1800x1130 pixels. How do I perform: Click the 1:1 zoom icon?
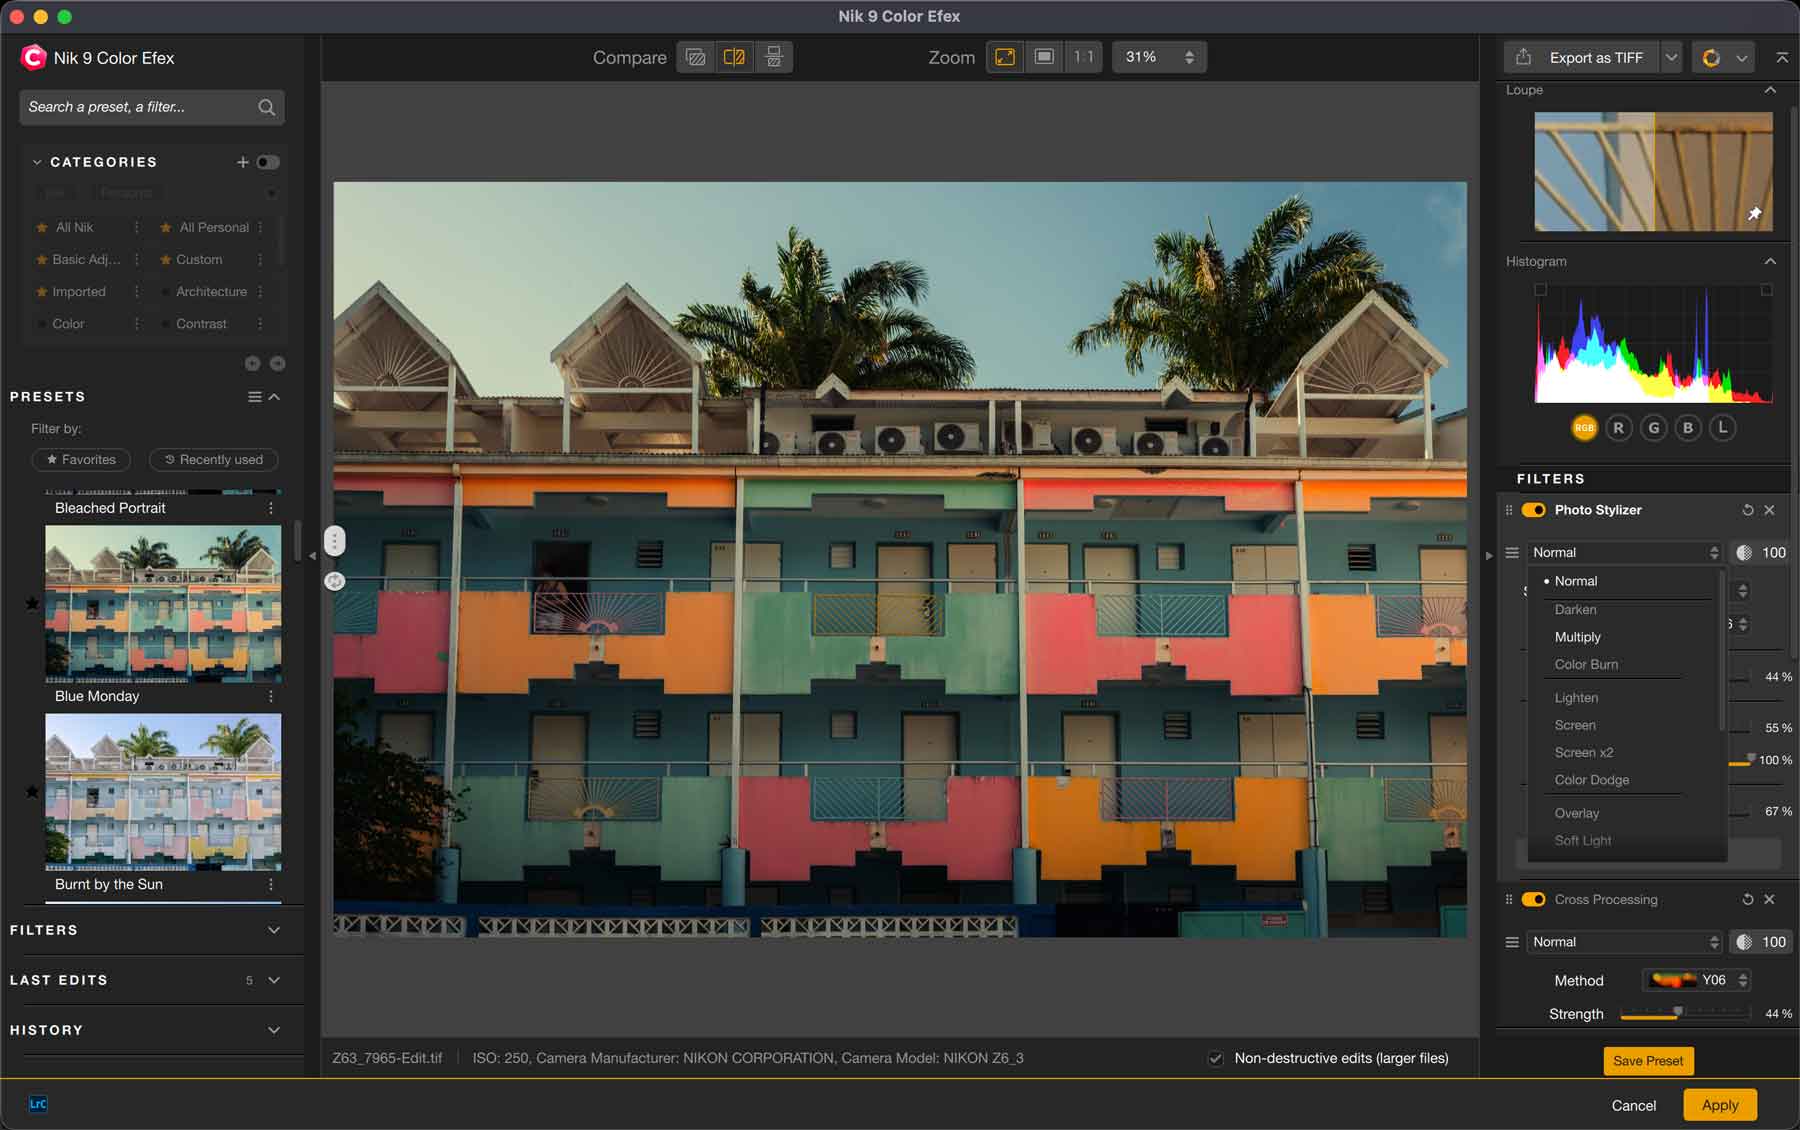pyautogui.click(x=1083, y=57)
